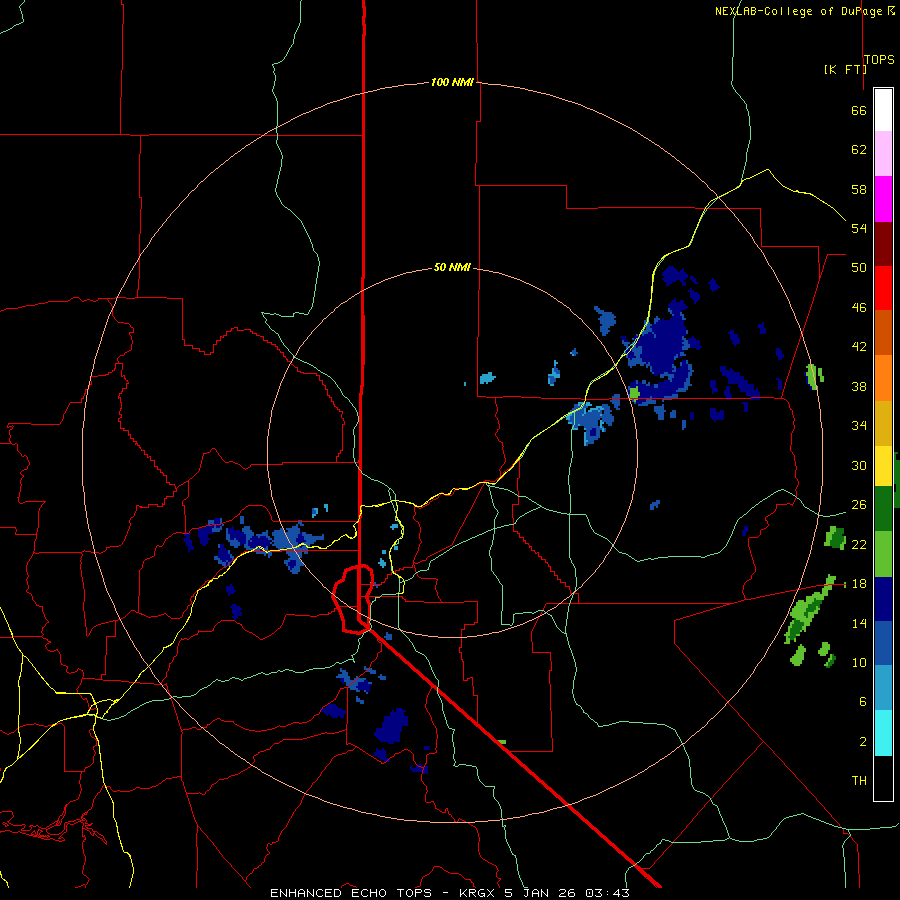Click the 62 legend value label
Screen dimensions: 900x900
pos(859,150)
